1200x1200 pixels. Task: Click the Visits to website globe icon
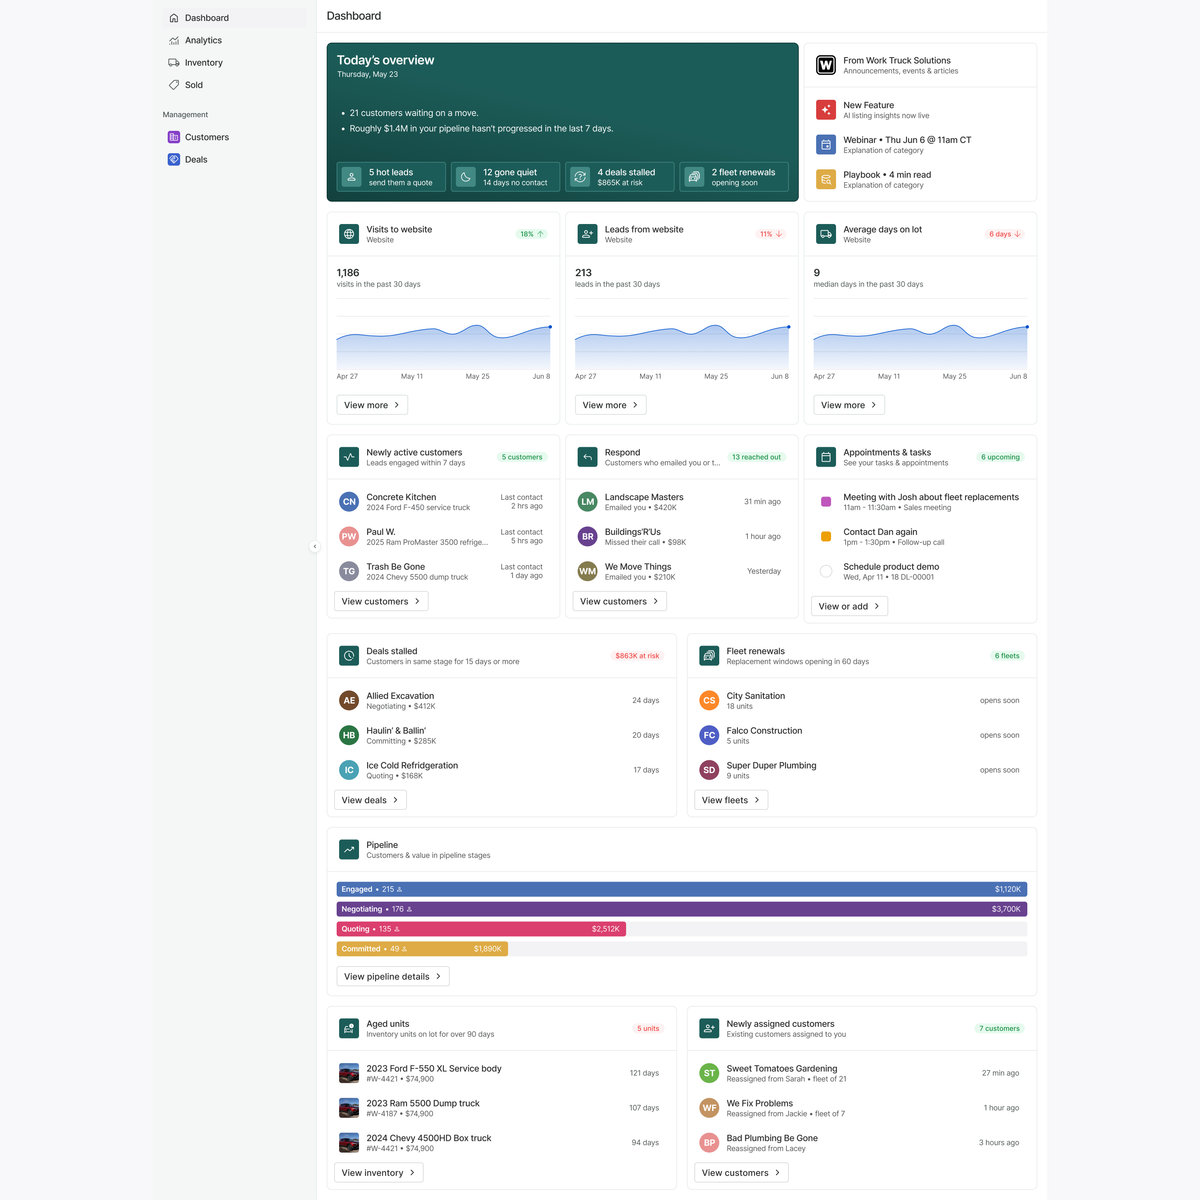point(349,234)
